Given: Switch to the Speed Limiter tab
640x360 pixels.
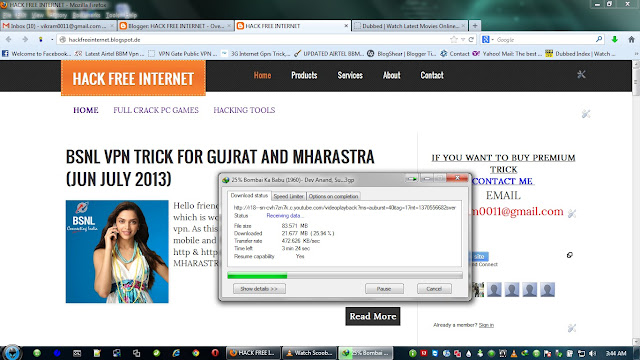Looking at the screenshot, I should click(289, 196).
